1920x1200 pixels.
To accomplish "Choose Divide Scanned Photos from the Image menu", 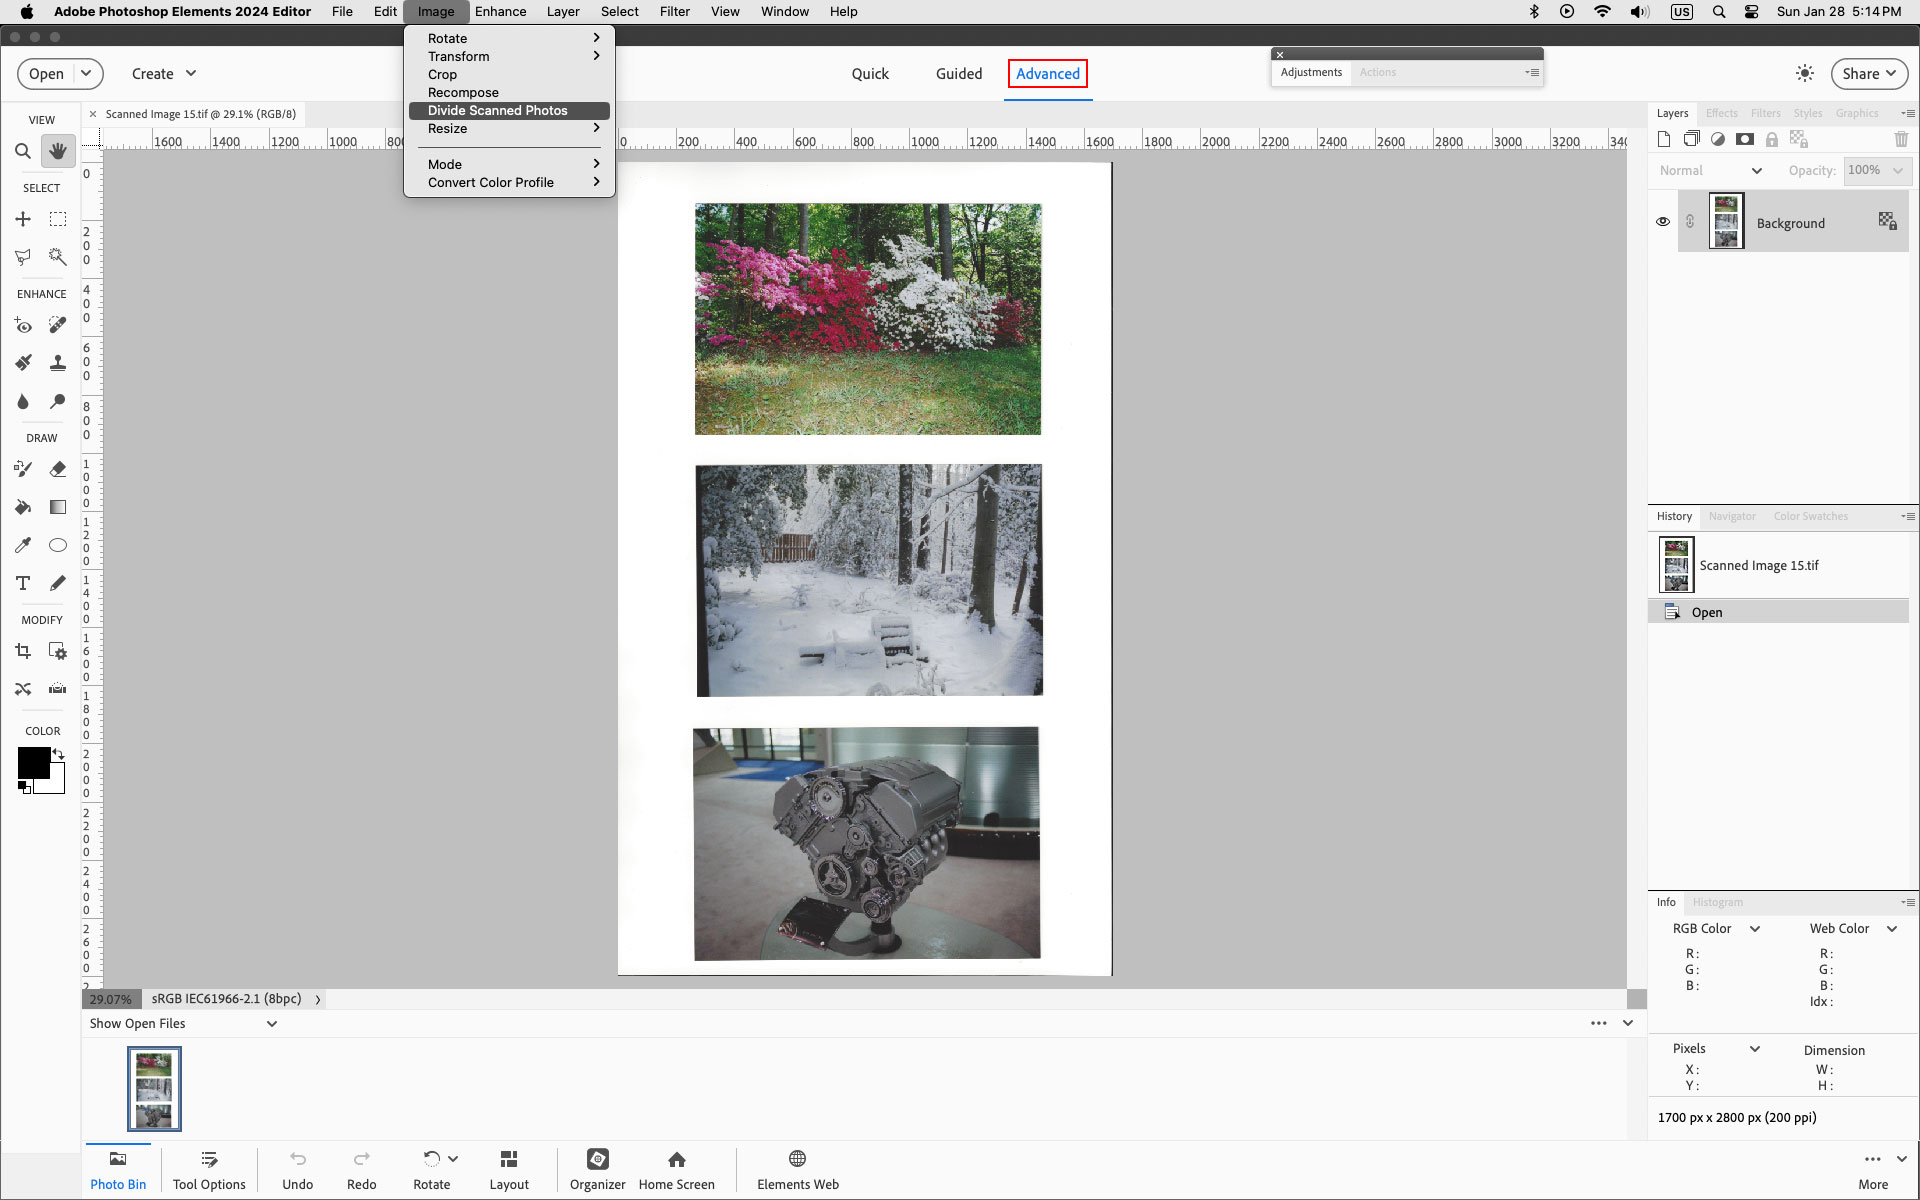I will point(497,110).
